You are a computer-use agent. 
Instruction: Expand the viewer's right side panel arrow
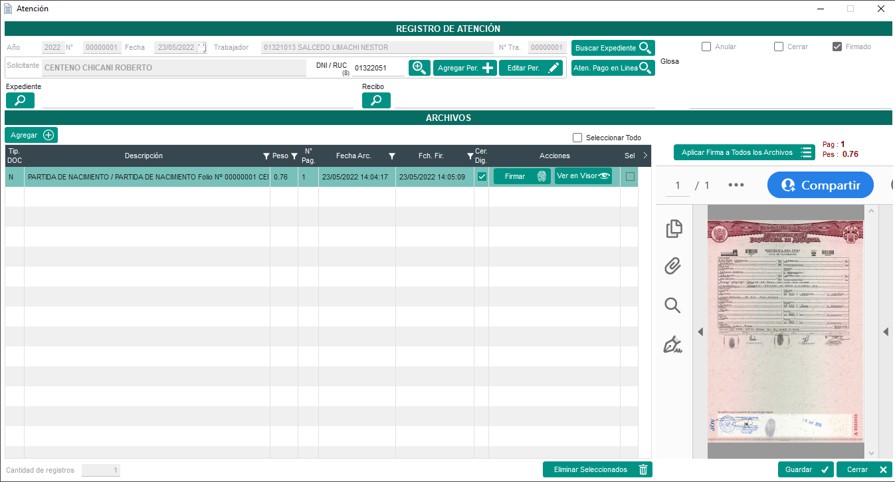pos(885,332)
